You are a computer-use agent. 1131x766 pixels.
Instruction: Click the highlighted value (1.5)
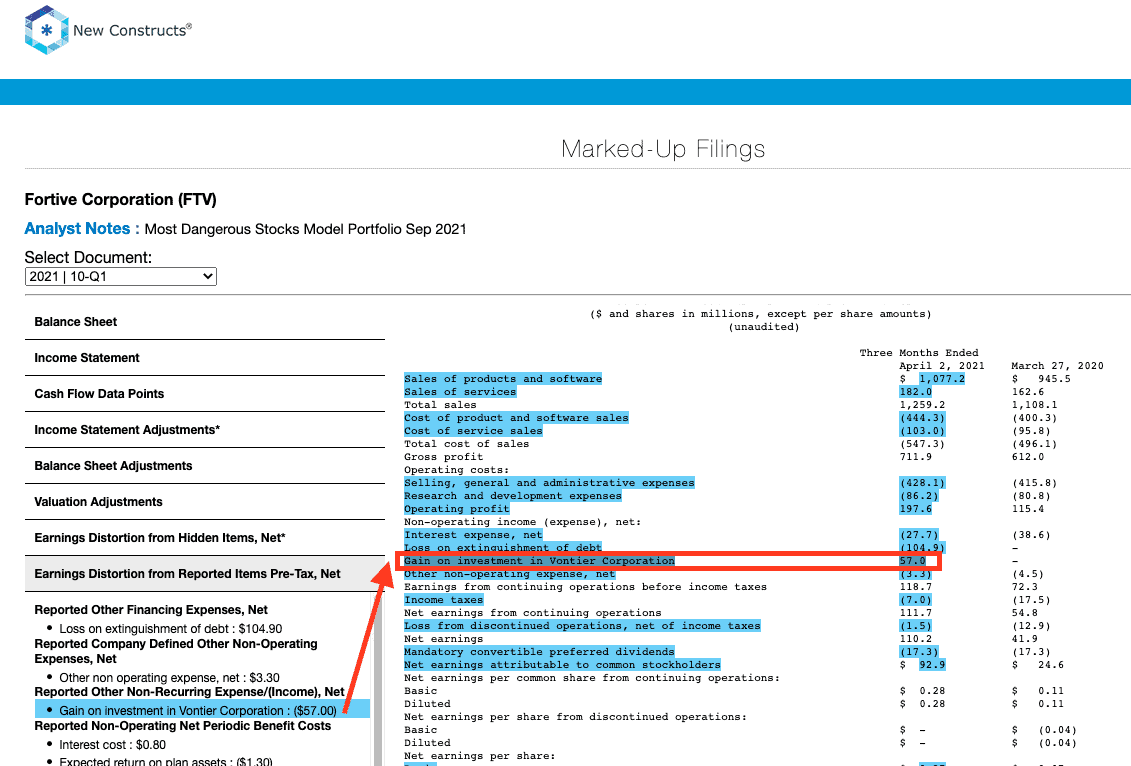(915, 625)
